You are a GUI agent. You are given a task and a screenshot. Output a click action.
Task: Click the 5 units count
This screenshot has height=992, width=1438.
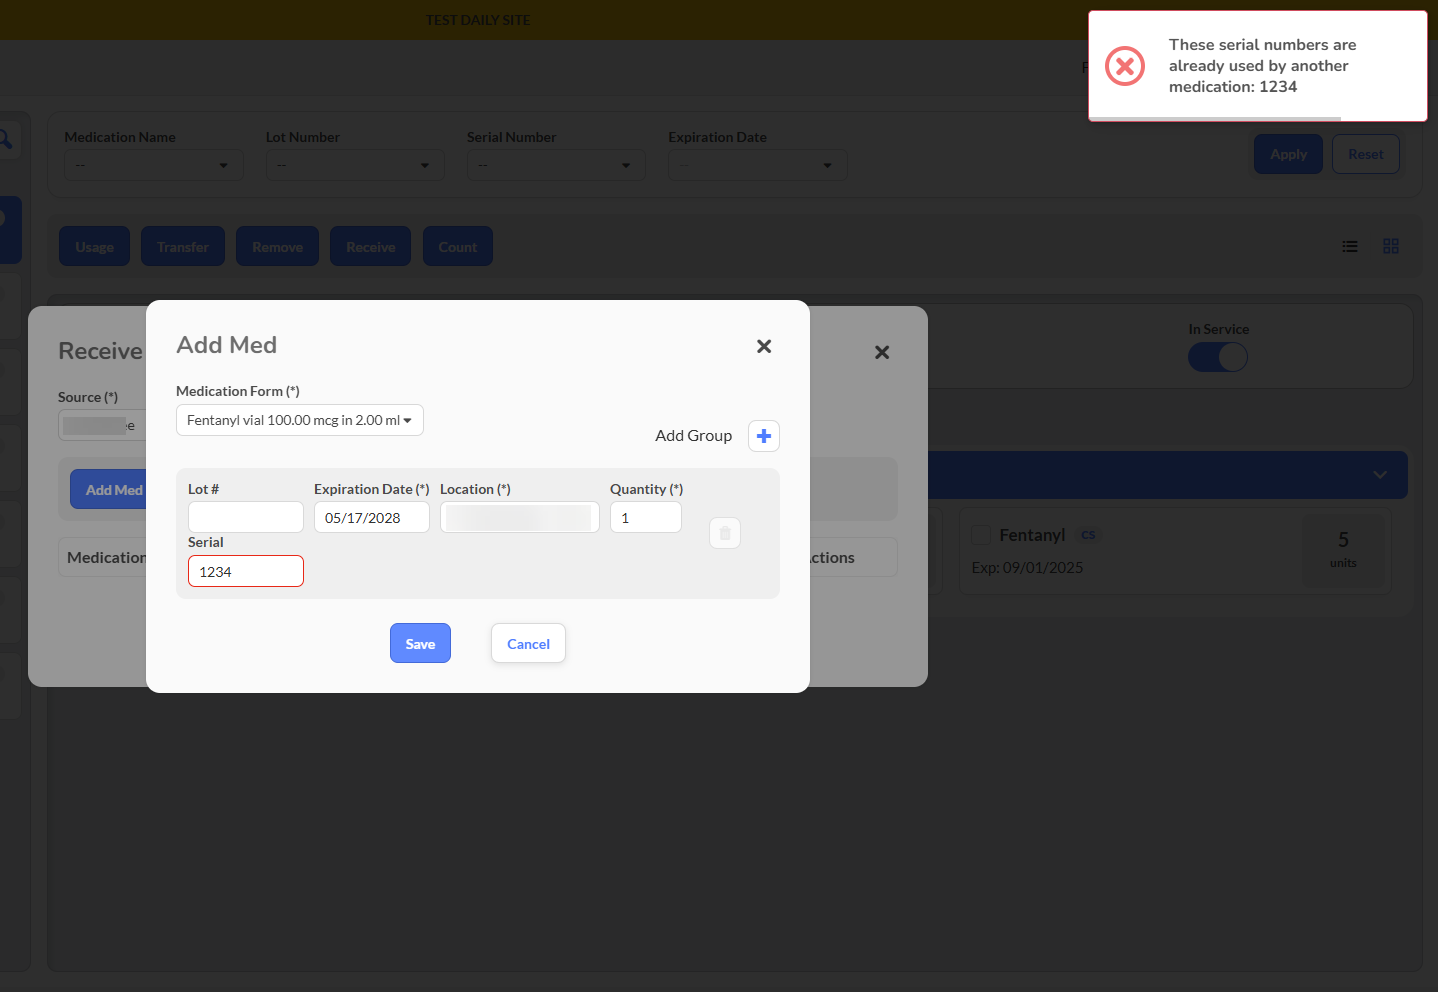1343,549
